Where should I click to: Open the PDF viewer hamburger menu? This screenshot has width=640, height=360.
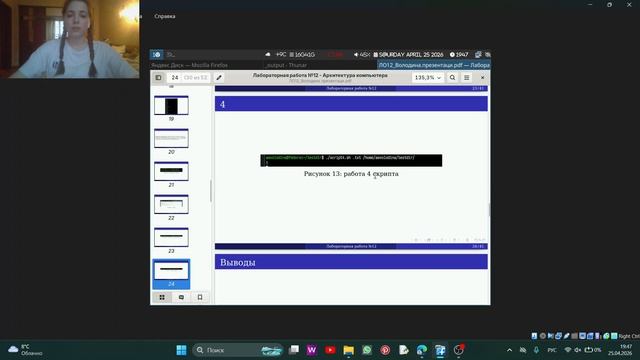point(467,78)
